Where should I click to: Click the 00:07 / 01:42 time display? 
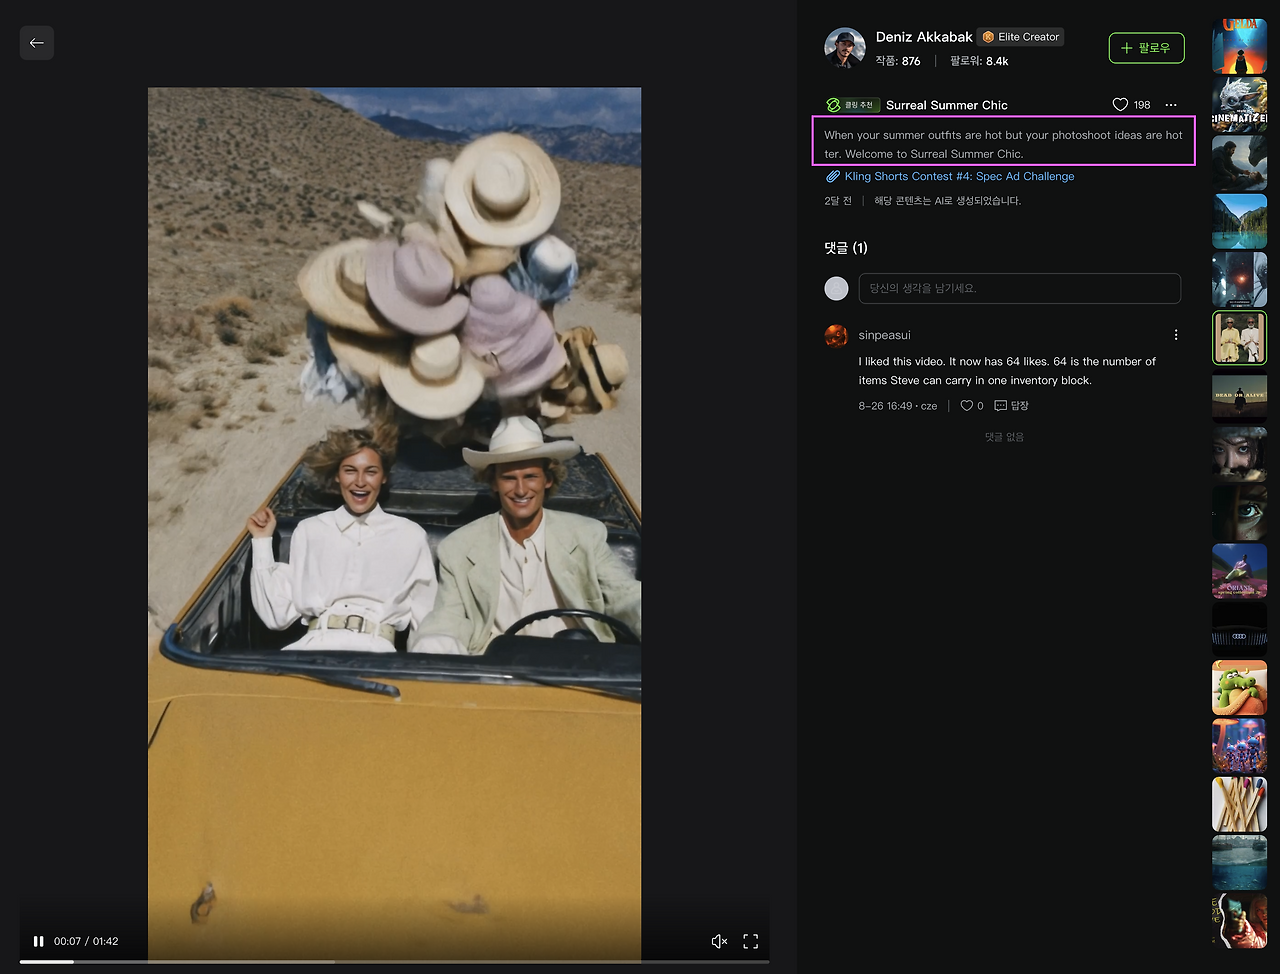pyautogui.click(x=86, y=941)
